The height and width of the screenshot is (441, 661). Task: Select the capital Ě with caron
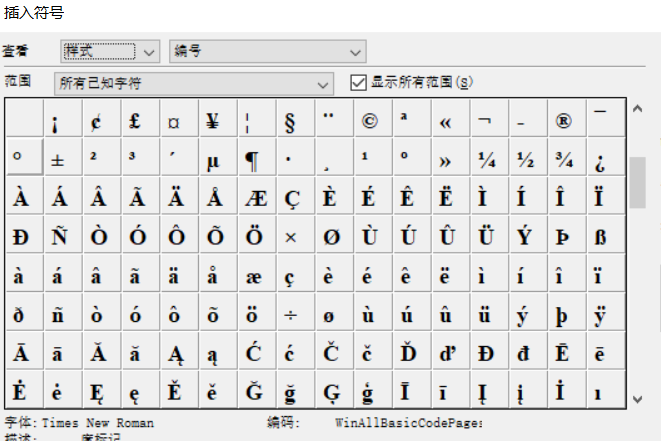coord(180,390)
